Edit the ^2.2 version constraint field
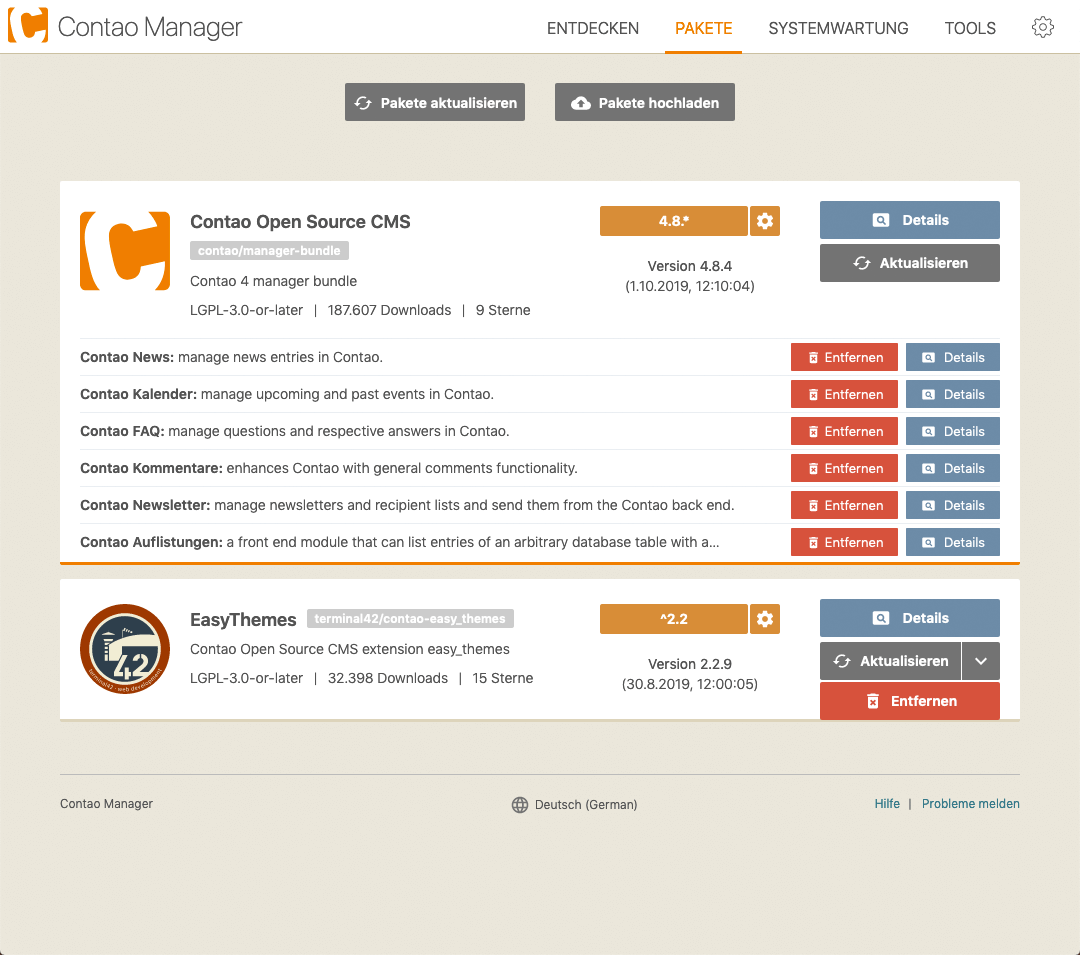Viewport: 1080px width, 955px height. 674,619
